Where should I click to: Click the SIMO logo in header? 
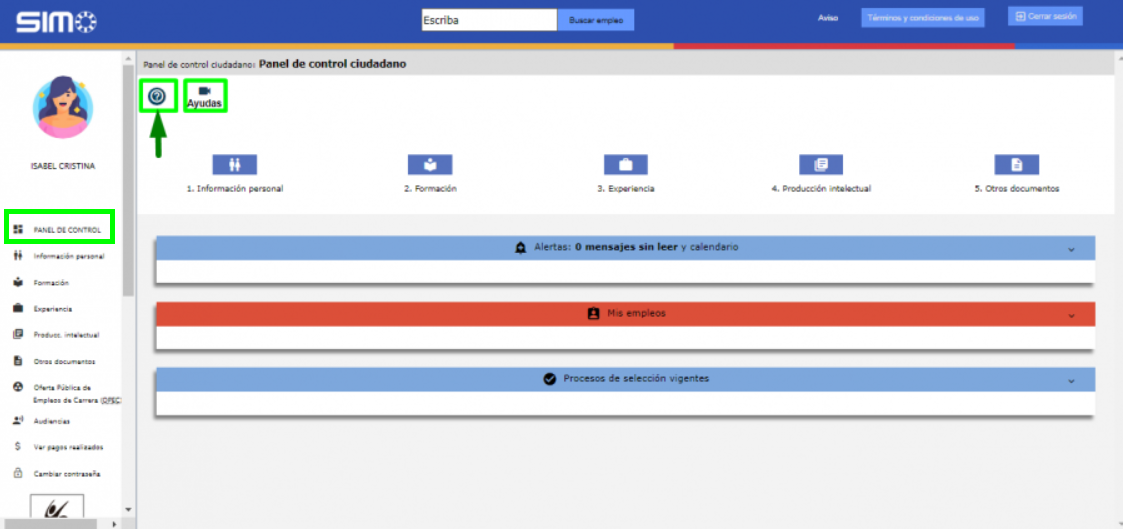[56, 19]
